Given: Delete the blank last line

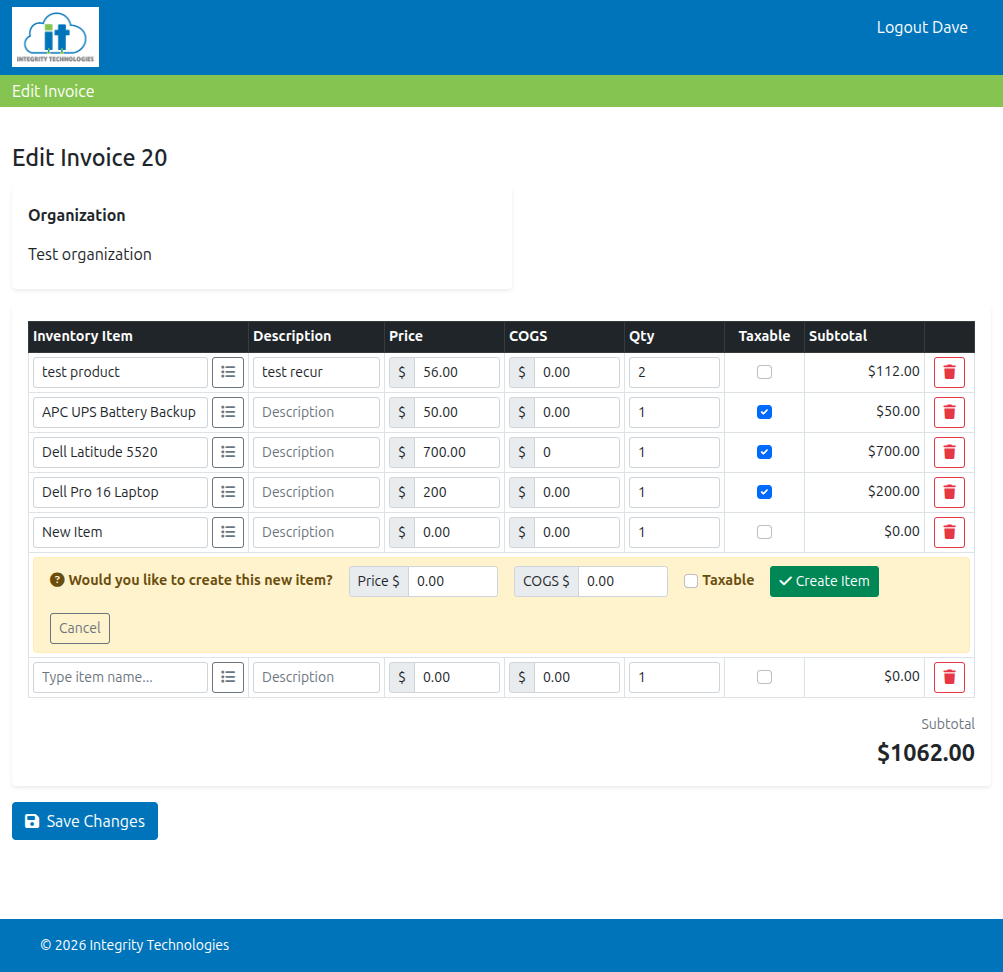Looking at the screenshot, I should pyautogui.click(x=949, y=677).
